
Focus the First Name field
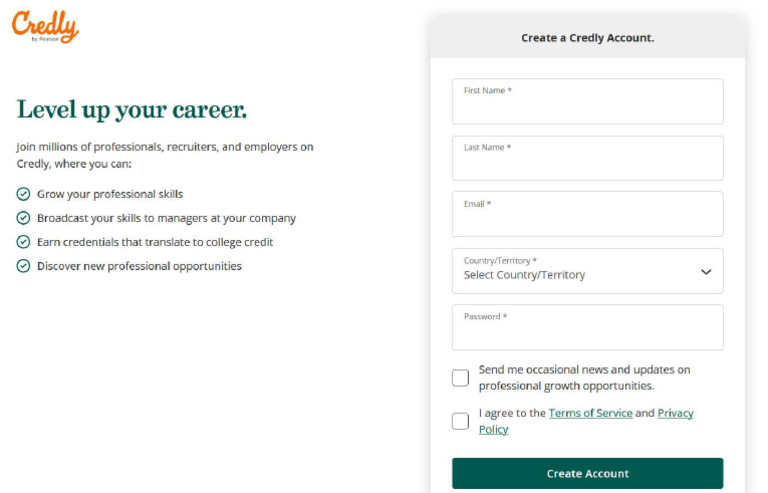point(587,101)
